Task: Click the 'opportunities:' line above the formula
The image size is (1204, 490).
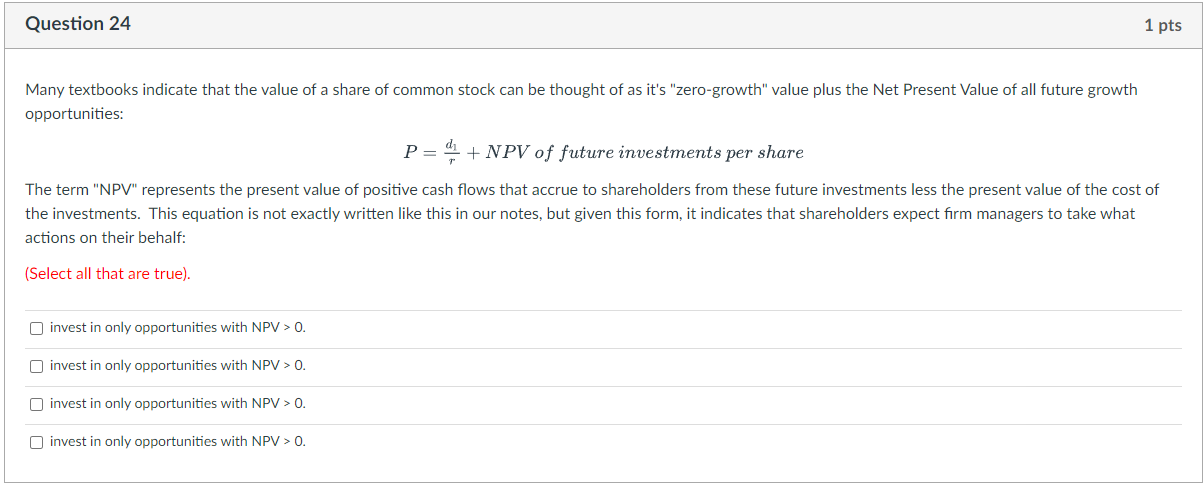Action: point(74,115)
